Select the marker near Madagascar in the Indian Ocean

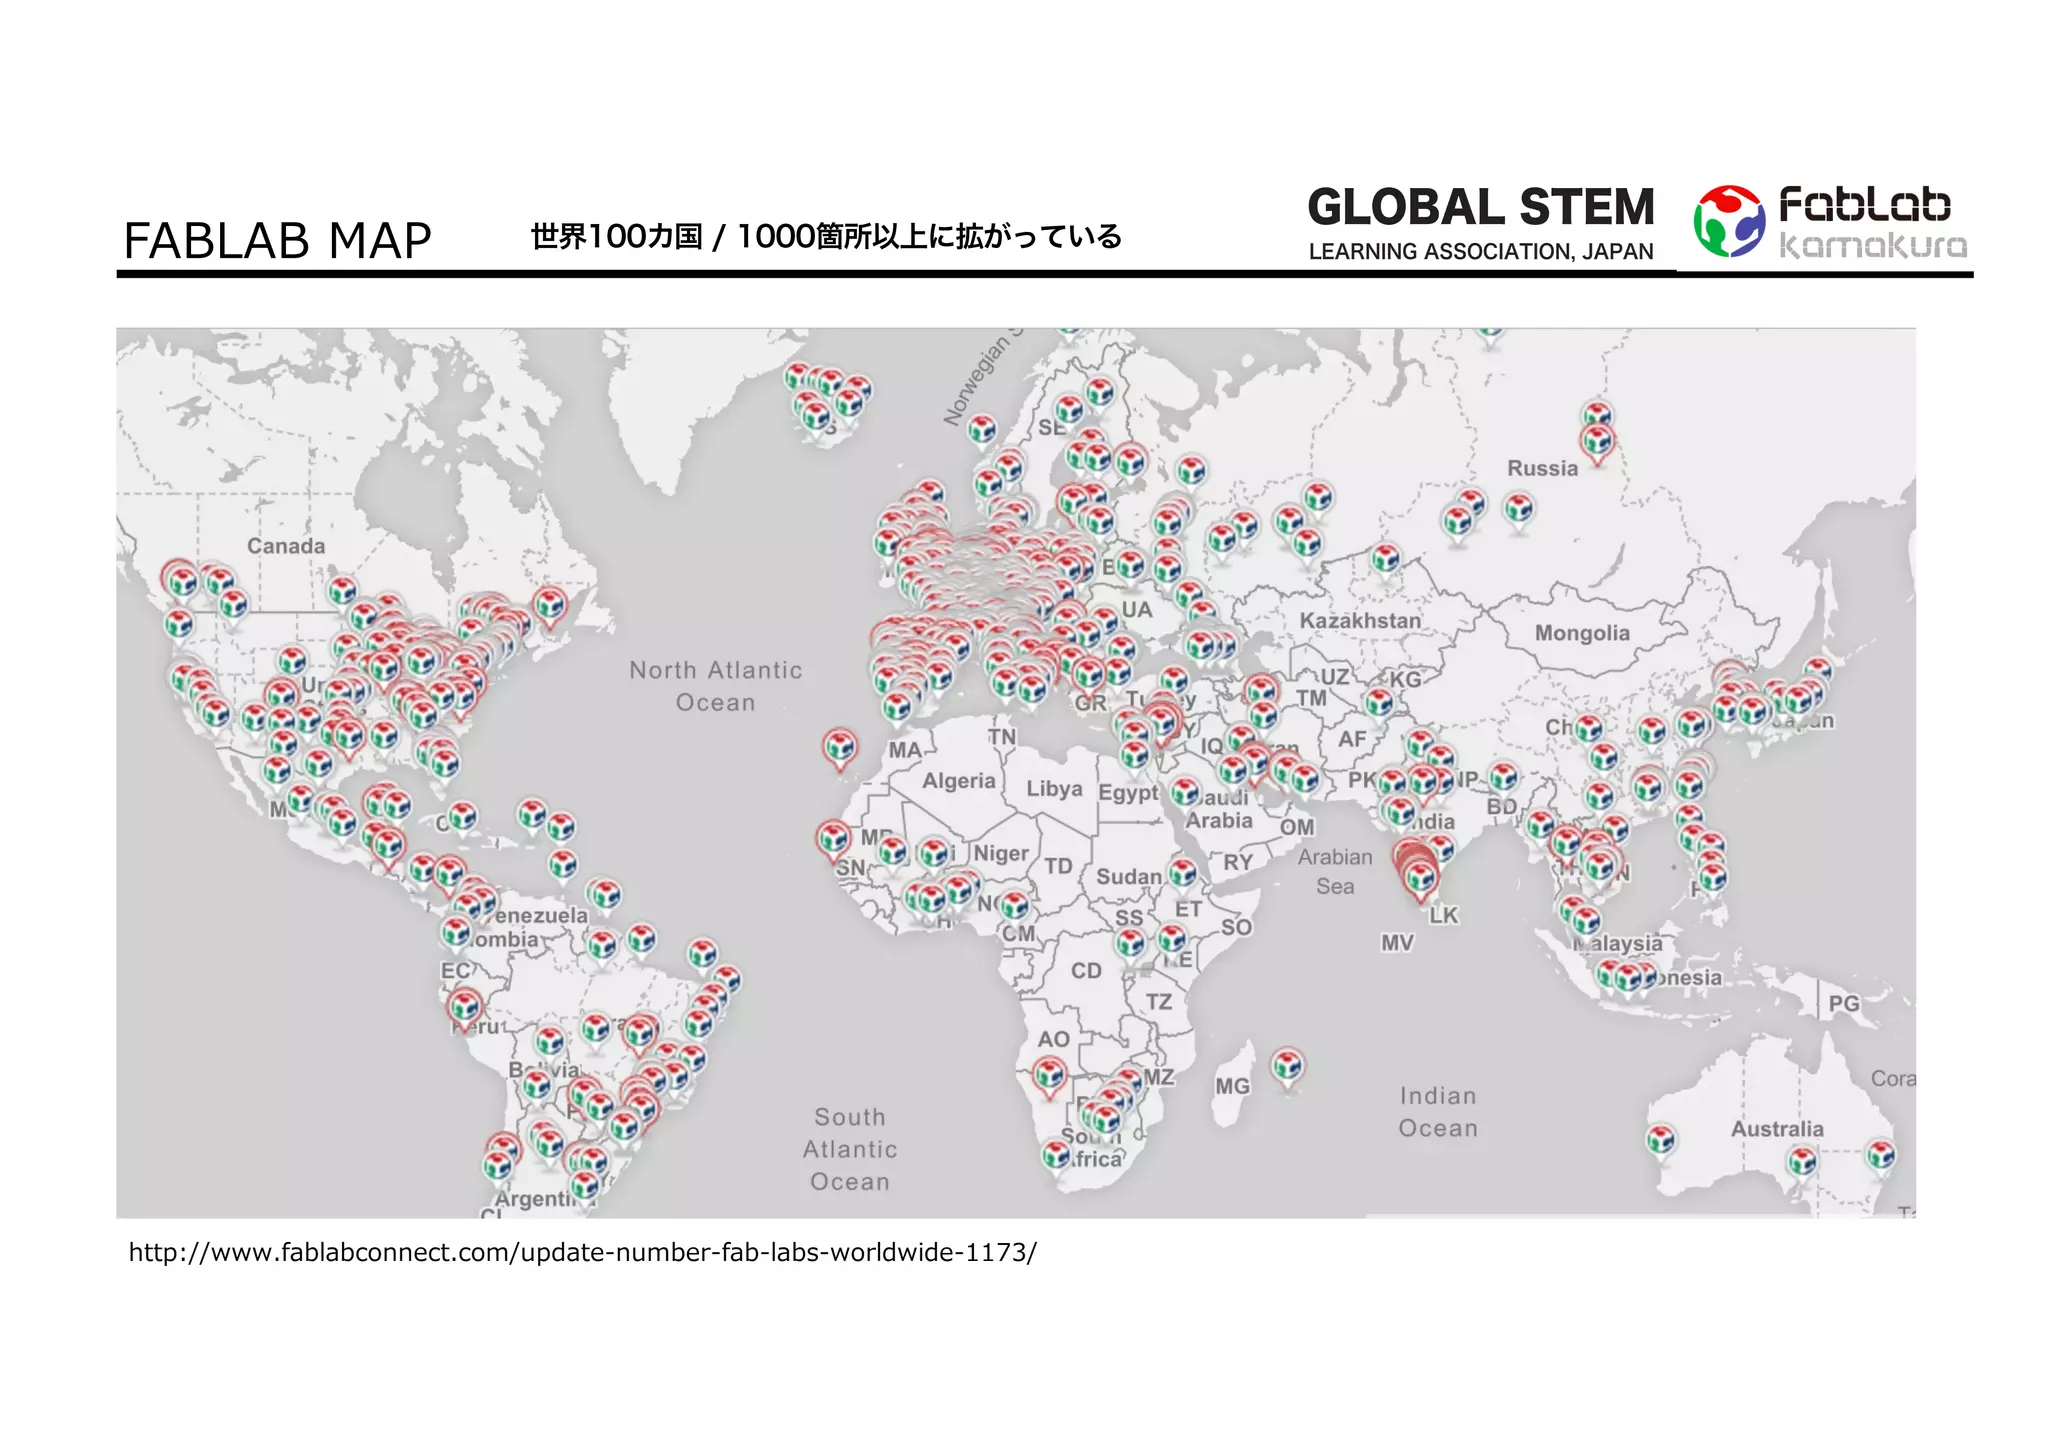click(x=1287, y=1068)
